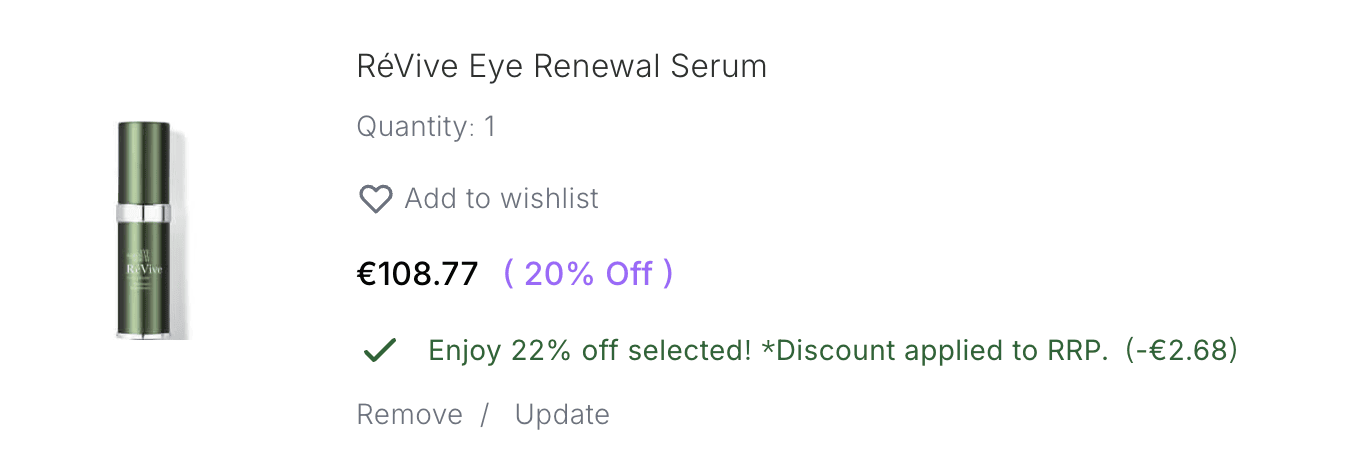Image resolution: width=1372 pixels, height=466 pixels.
Task: Click the heart wishlist icon
Action: (x=375, y=199)
